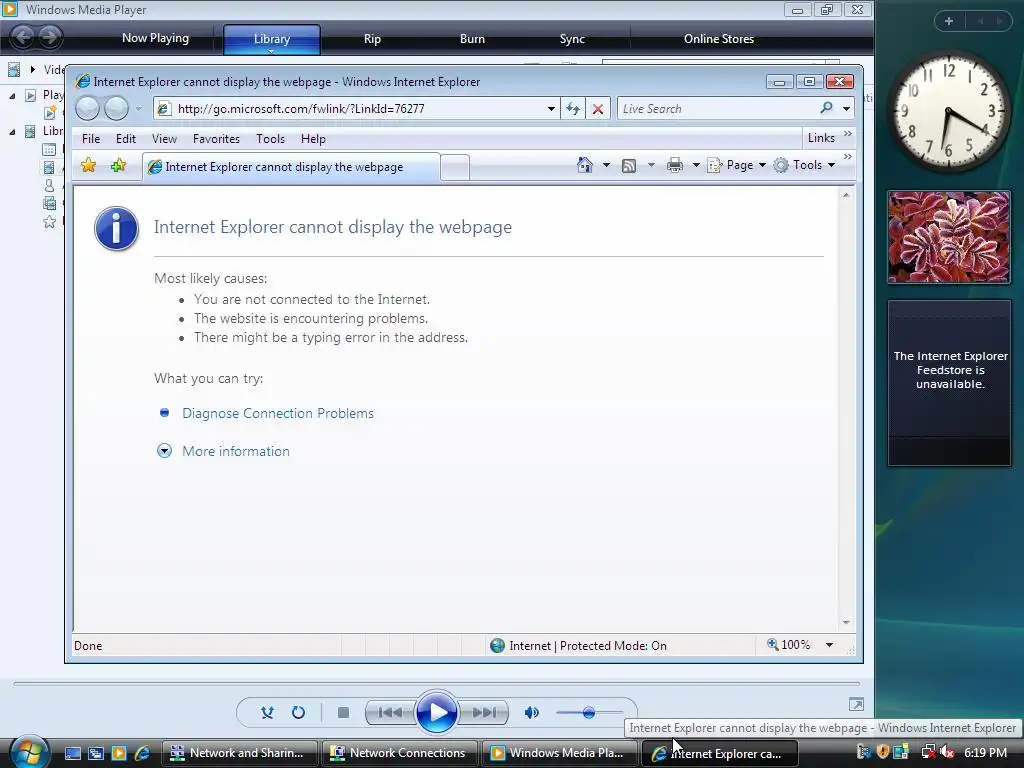The height and width of the screenshot is (768, 1024).
Task: Select the Burn tab in Media Player
Action: click(x=472, y=39)
